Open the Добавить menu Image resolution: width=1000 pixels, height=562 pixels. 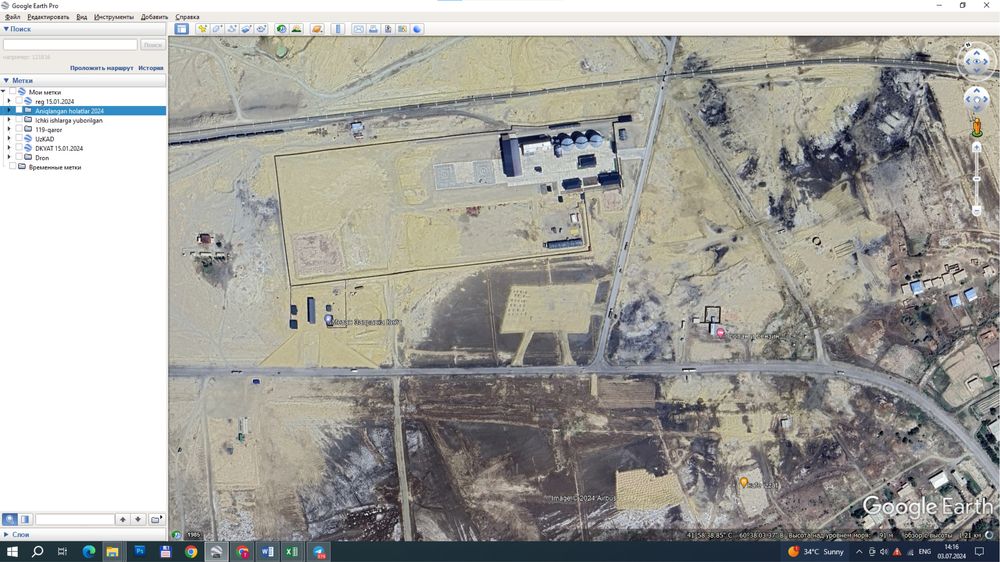point(154,17)
